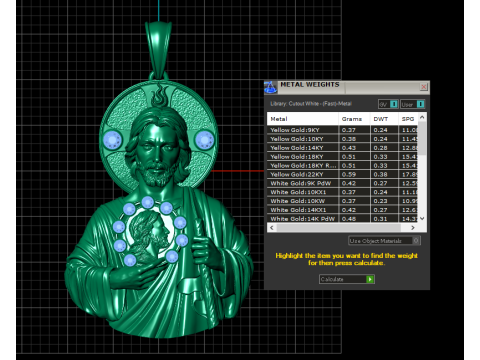Viewport: 480px width, 360px height.
Task: Select the White Gold:14K PdW row
Action: click(x=342, y=219)
